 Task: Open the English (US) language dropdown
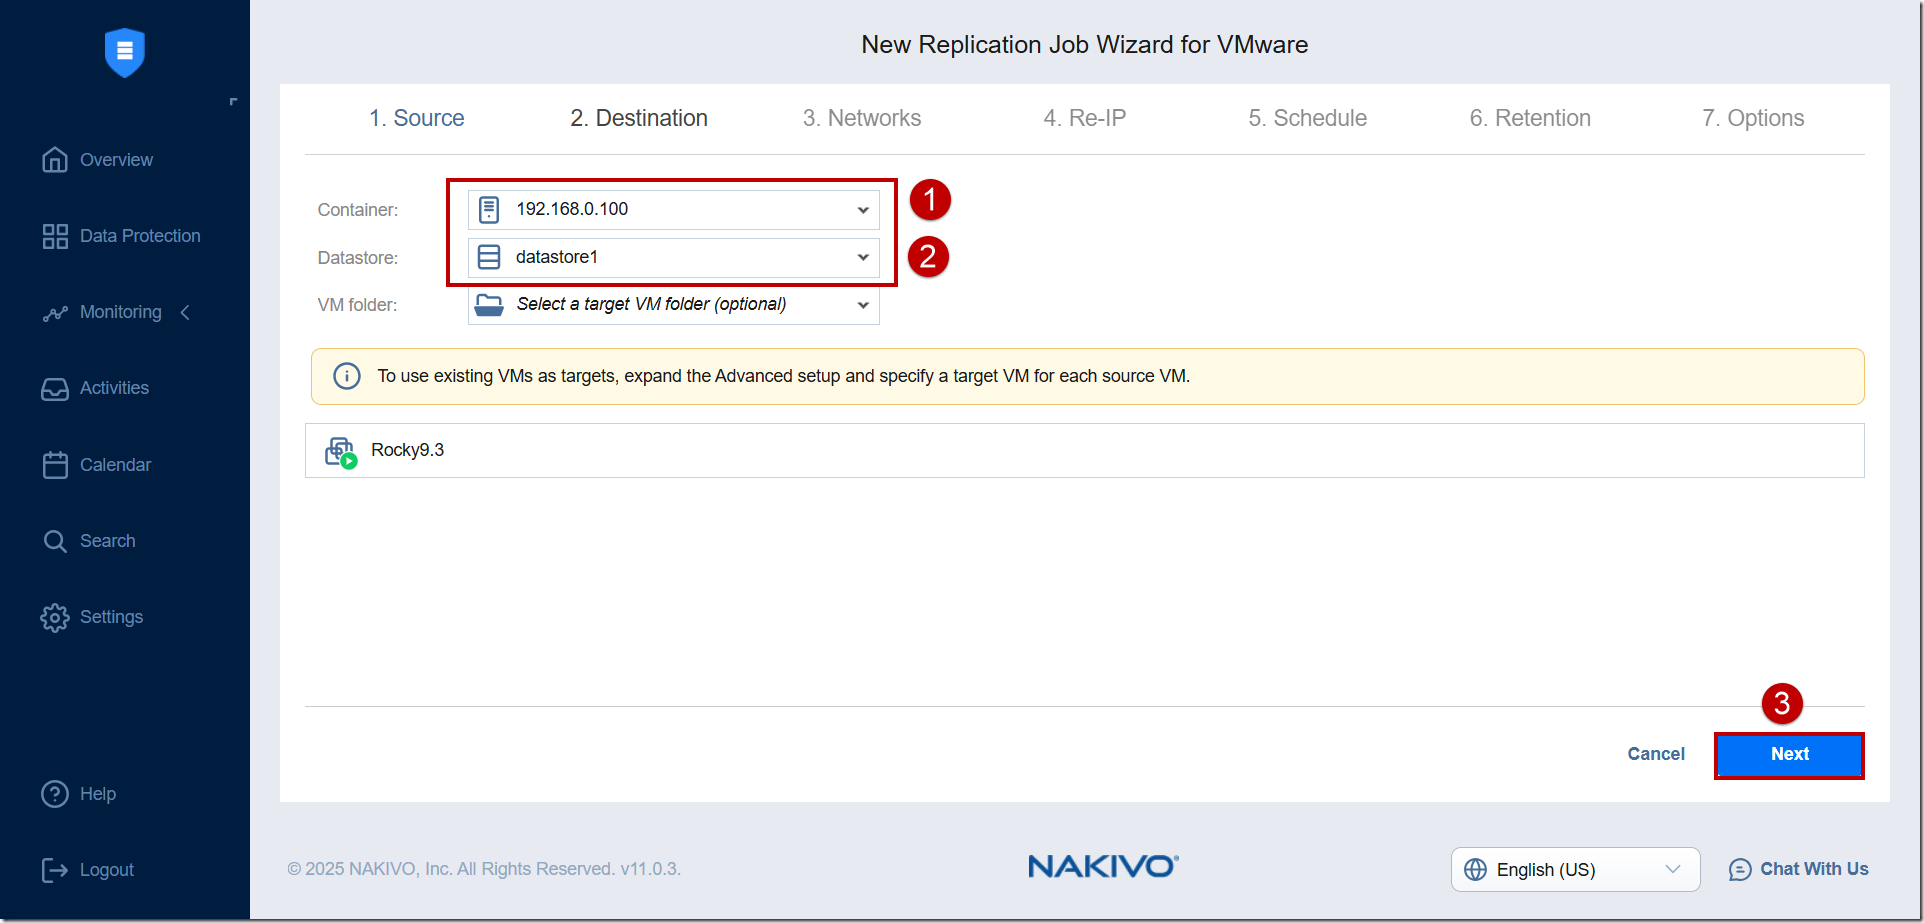[x=1575, y=869]
